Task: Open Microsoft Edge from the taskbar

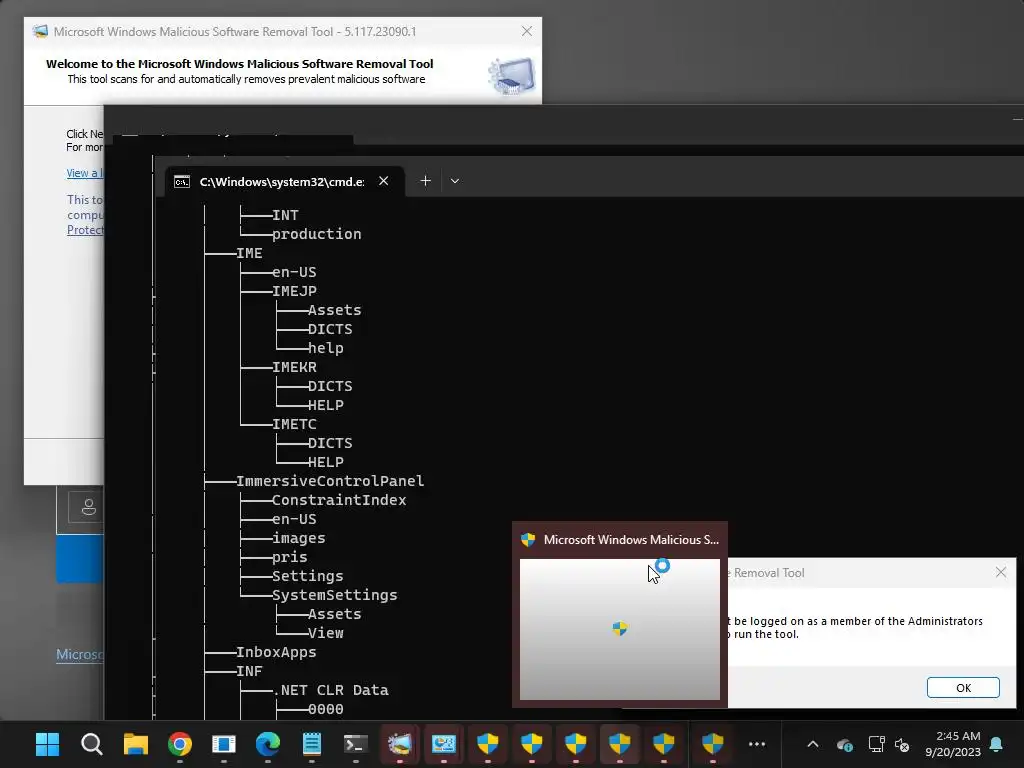Action: tap(268, 744)
